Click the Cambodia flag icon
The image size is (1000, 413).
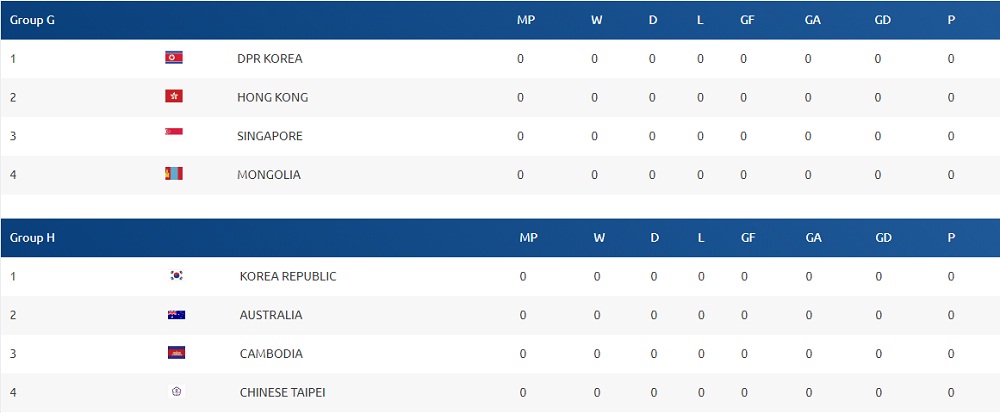[177, 353]
